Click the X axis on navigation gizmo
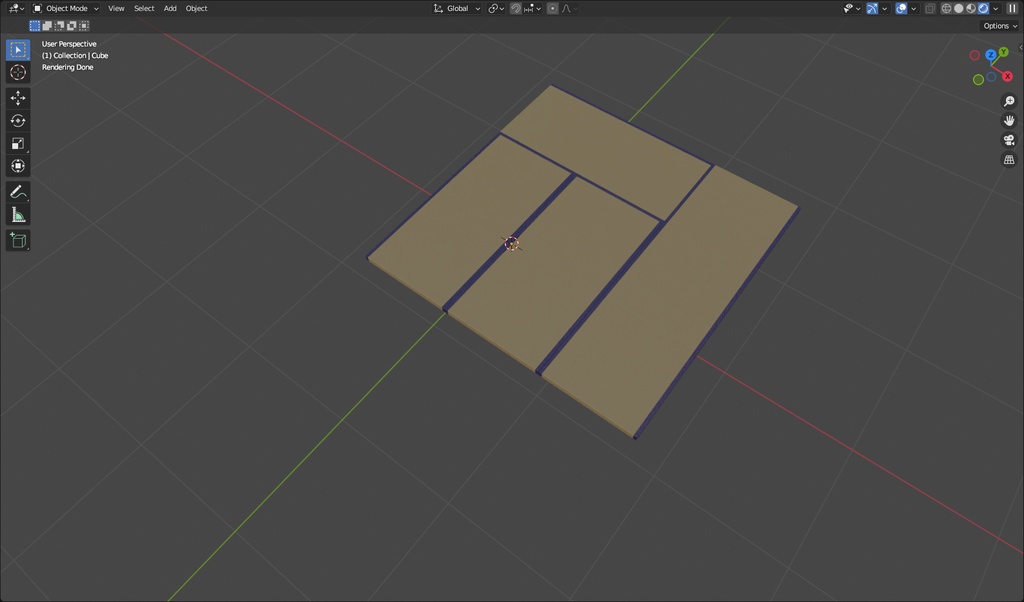The width and height of the screenshot is (1024, 602). pyautogui.click(x=1008, y=76)
